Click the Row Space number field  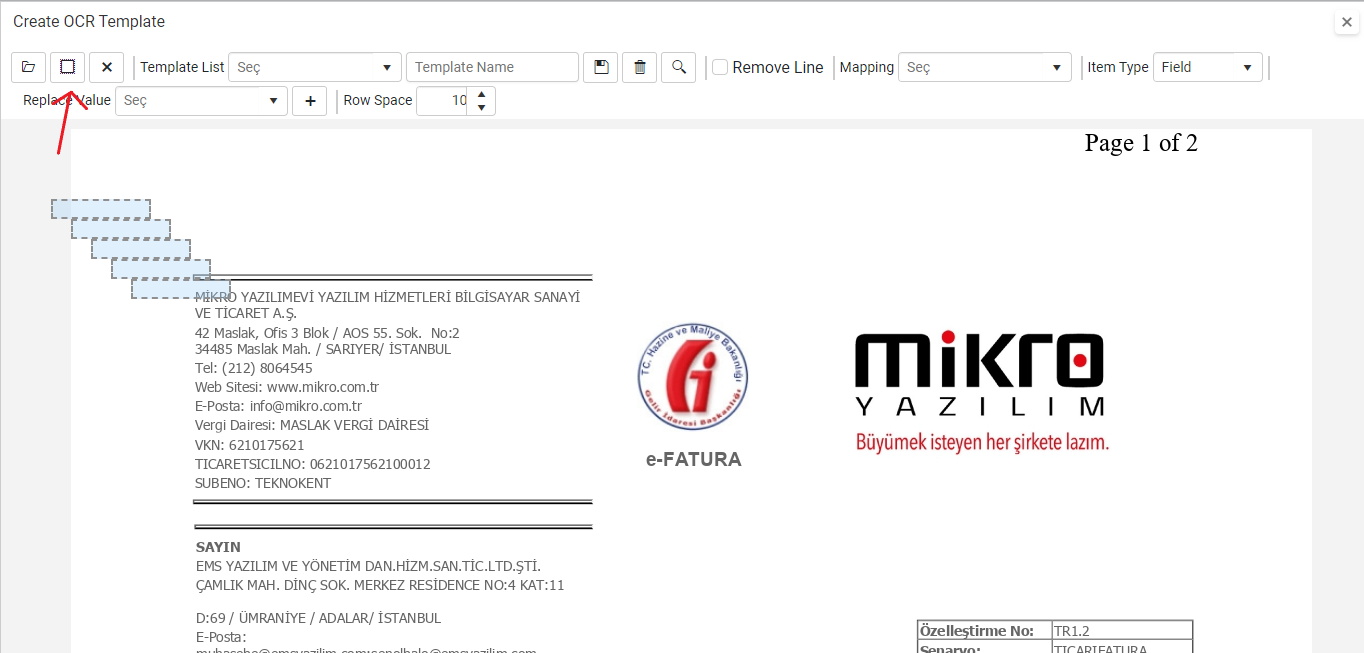click(x=443, y=101)
